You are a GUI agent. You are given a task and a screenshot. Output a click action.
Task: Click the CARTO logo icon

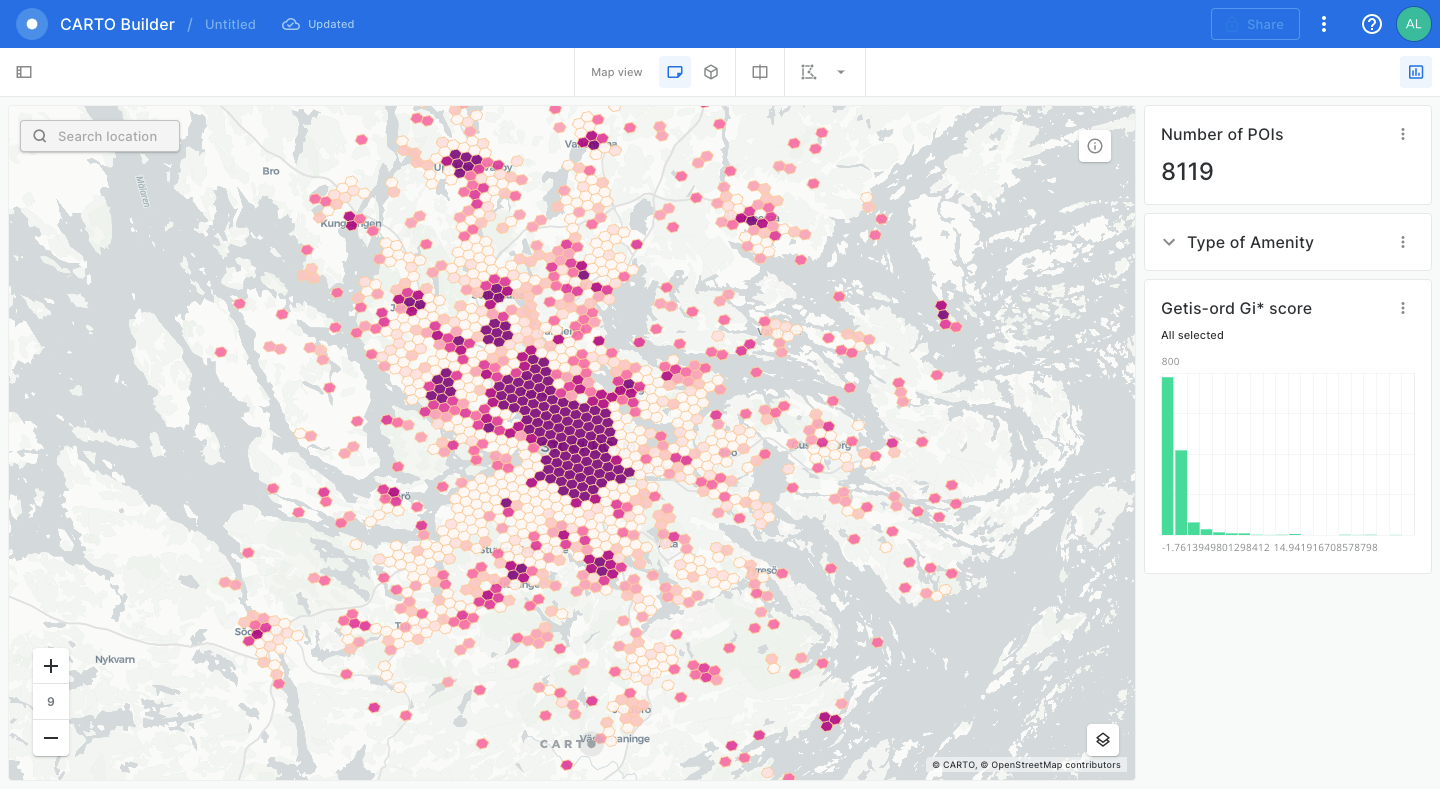point(32,24)
